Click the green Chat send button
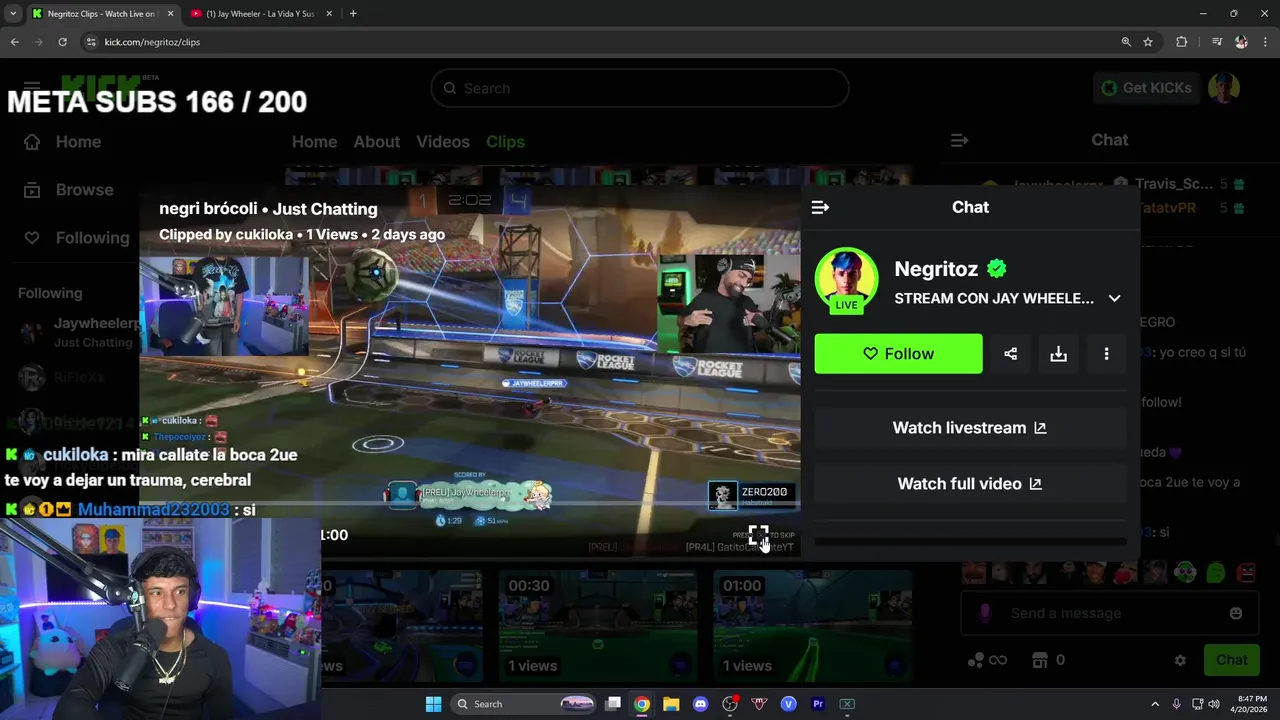This screenshot has width=1280, height=720. [1232, 660]
